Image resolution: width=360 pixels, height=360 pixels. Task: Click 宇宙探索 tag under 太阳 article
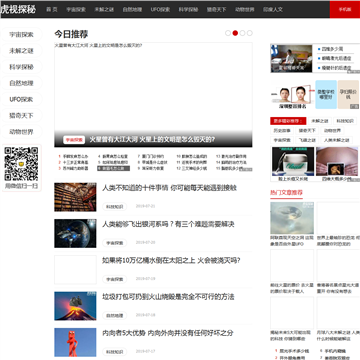coord(115,279)
